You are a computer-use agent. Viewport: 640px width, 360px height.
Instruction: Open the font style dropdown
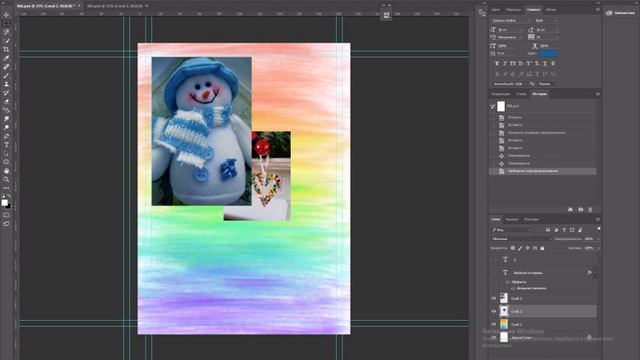(x=546, y=20)
